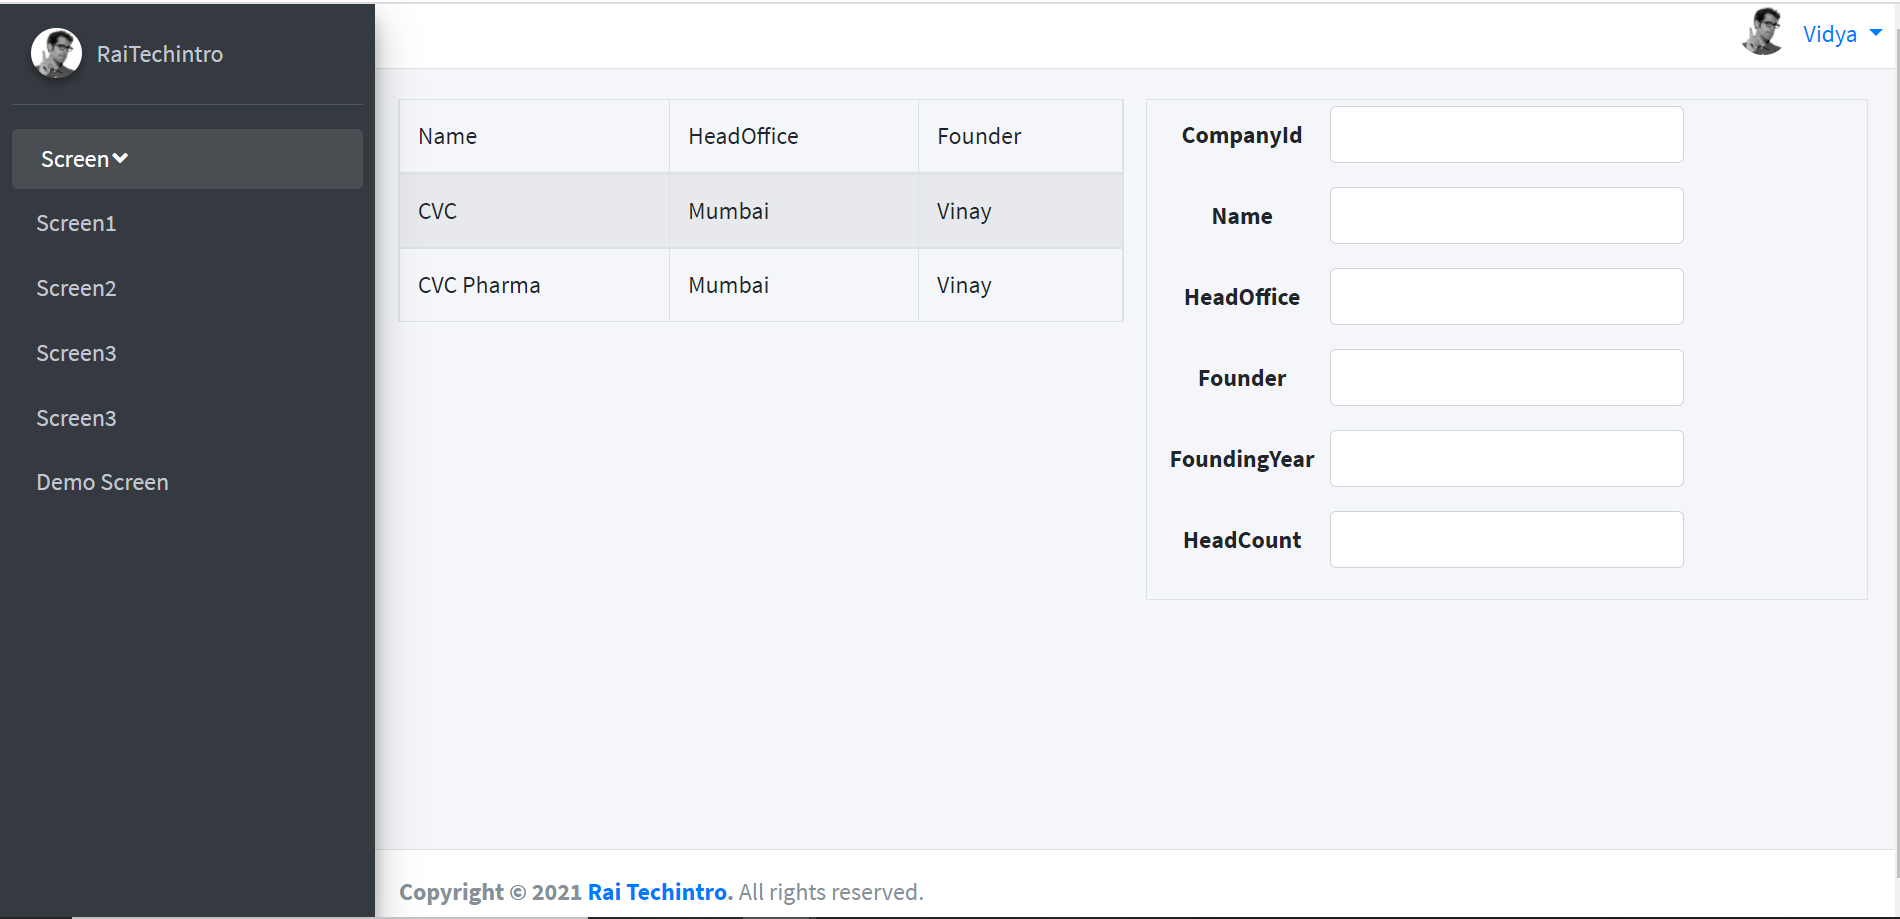The height and width of the screenshot is (919, 1900).
Task: Click the Founder input box
Action: click(1506, 377)
